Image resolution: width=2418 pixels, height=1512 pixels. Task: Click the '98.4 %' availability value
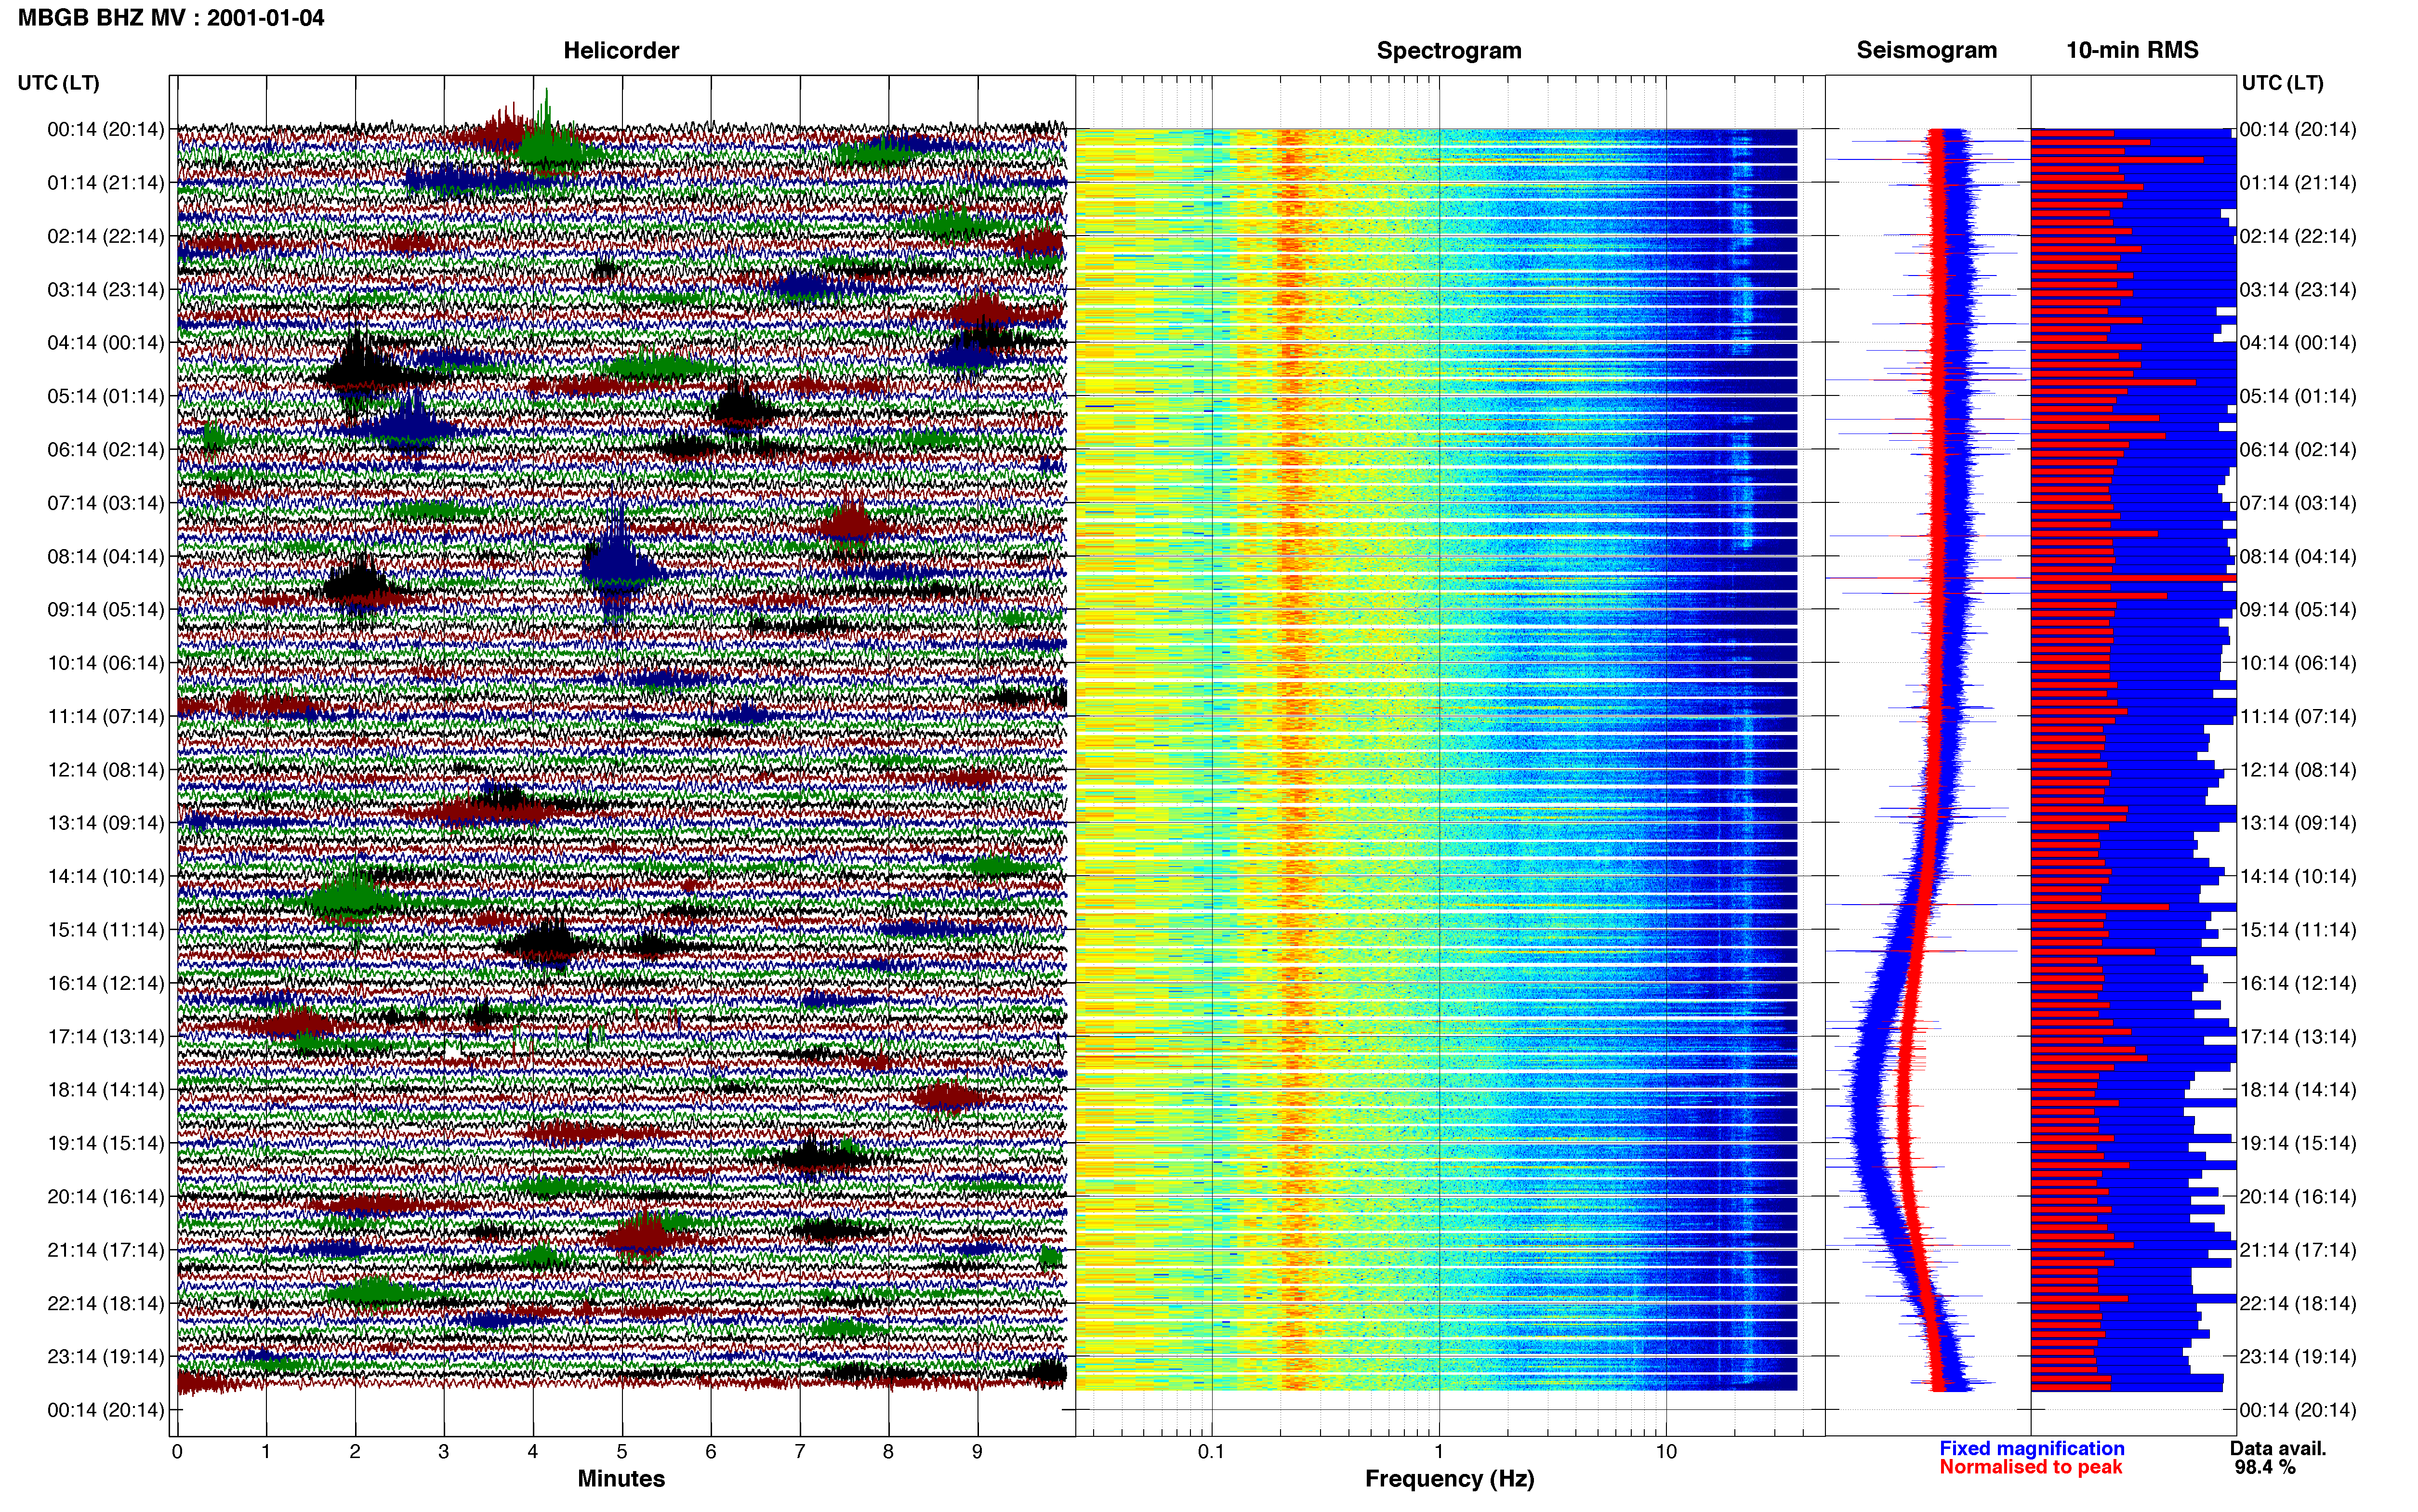(x=2265, y=1467)
